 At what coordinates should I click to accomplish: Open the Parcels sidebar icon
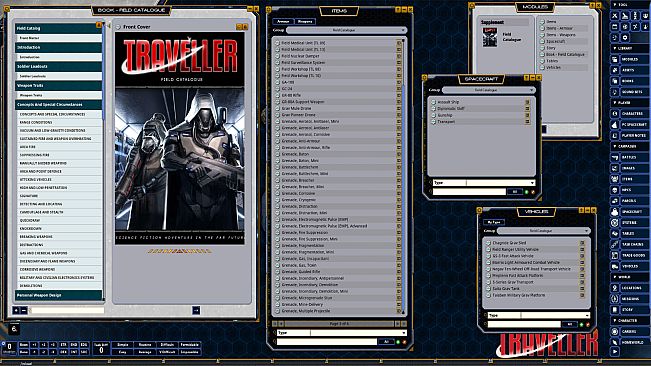coord(615,200)
